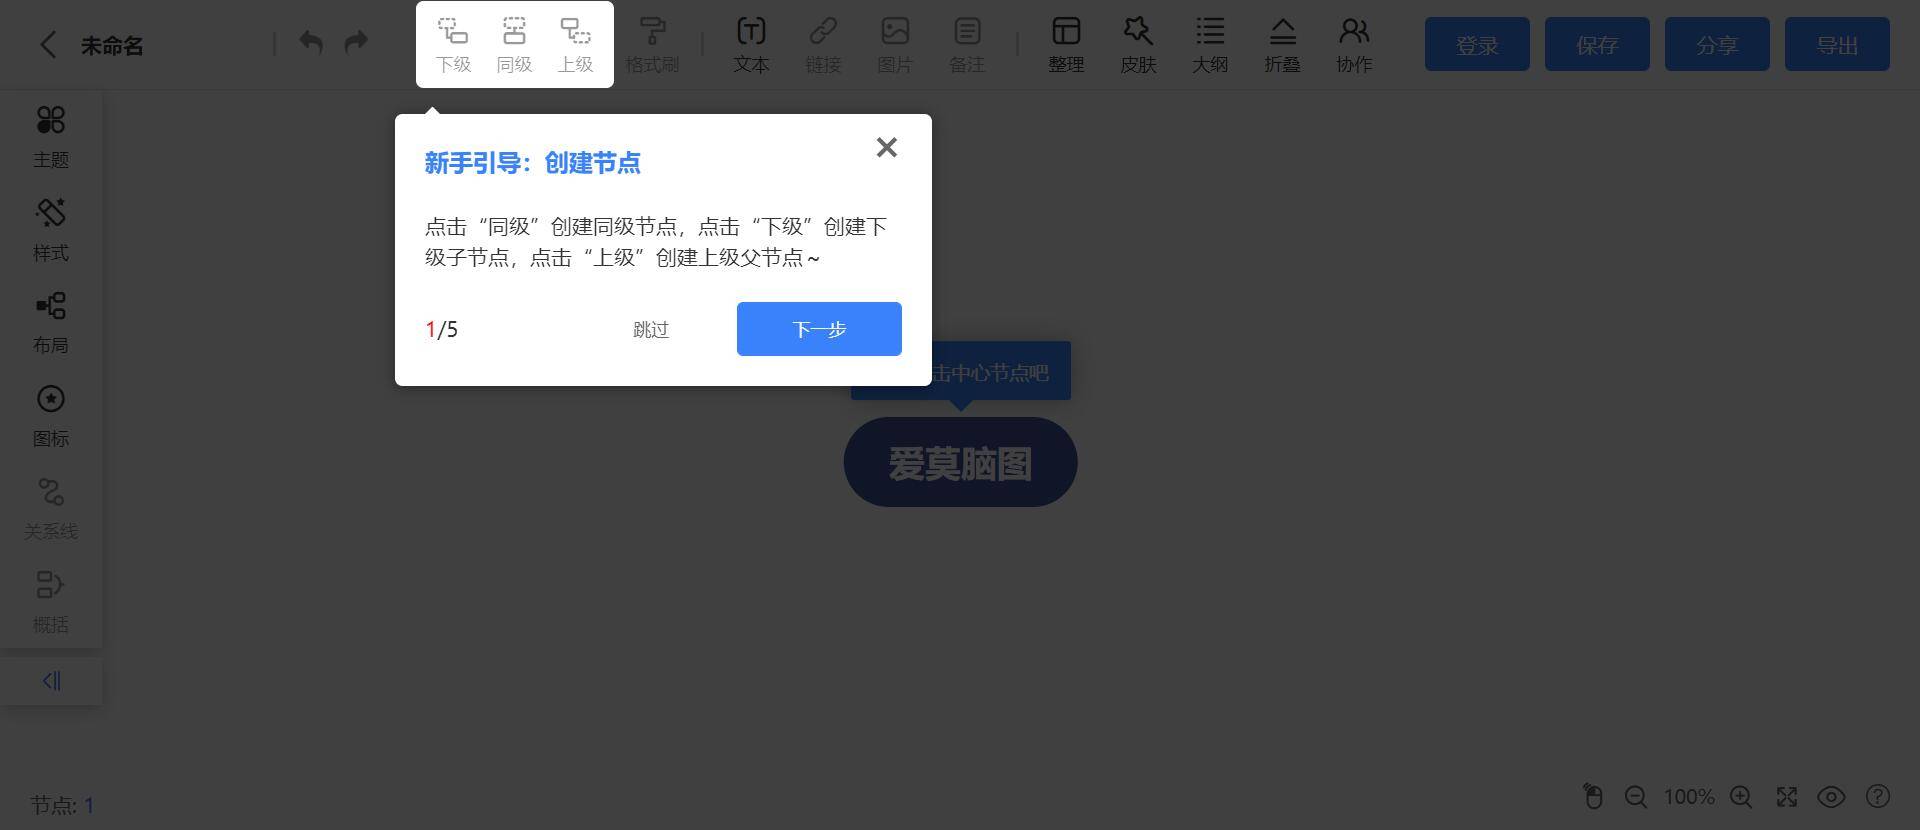Click the 分享 share button
Viewport: 1920px width, 830px height.
[x=1717, y=44]
